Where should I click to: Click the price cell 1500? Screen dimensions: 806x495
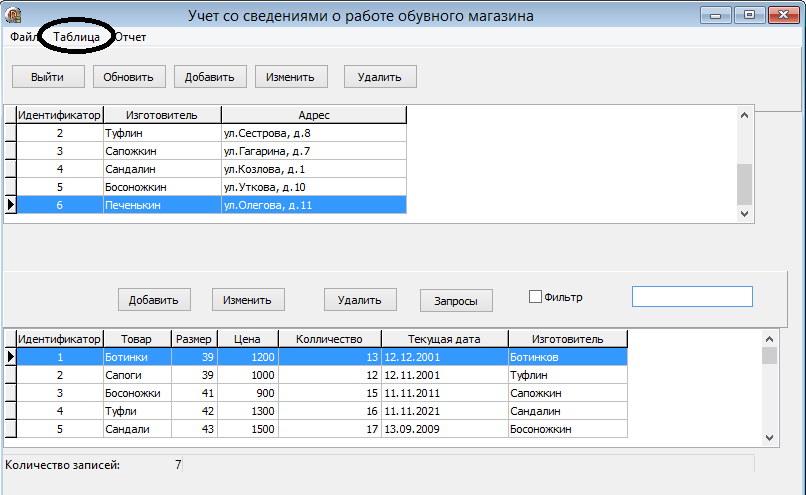248,429
